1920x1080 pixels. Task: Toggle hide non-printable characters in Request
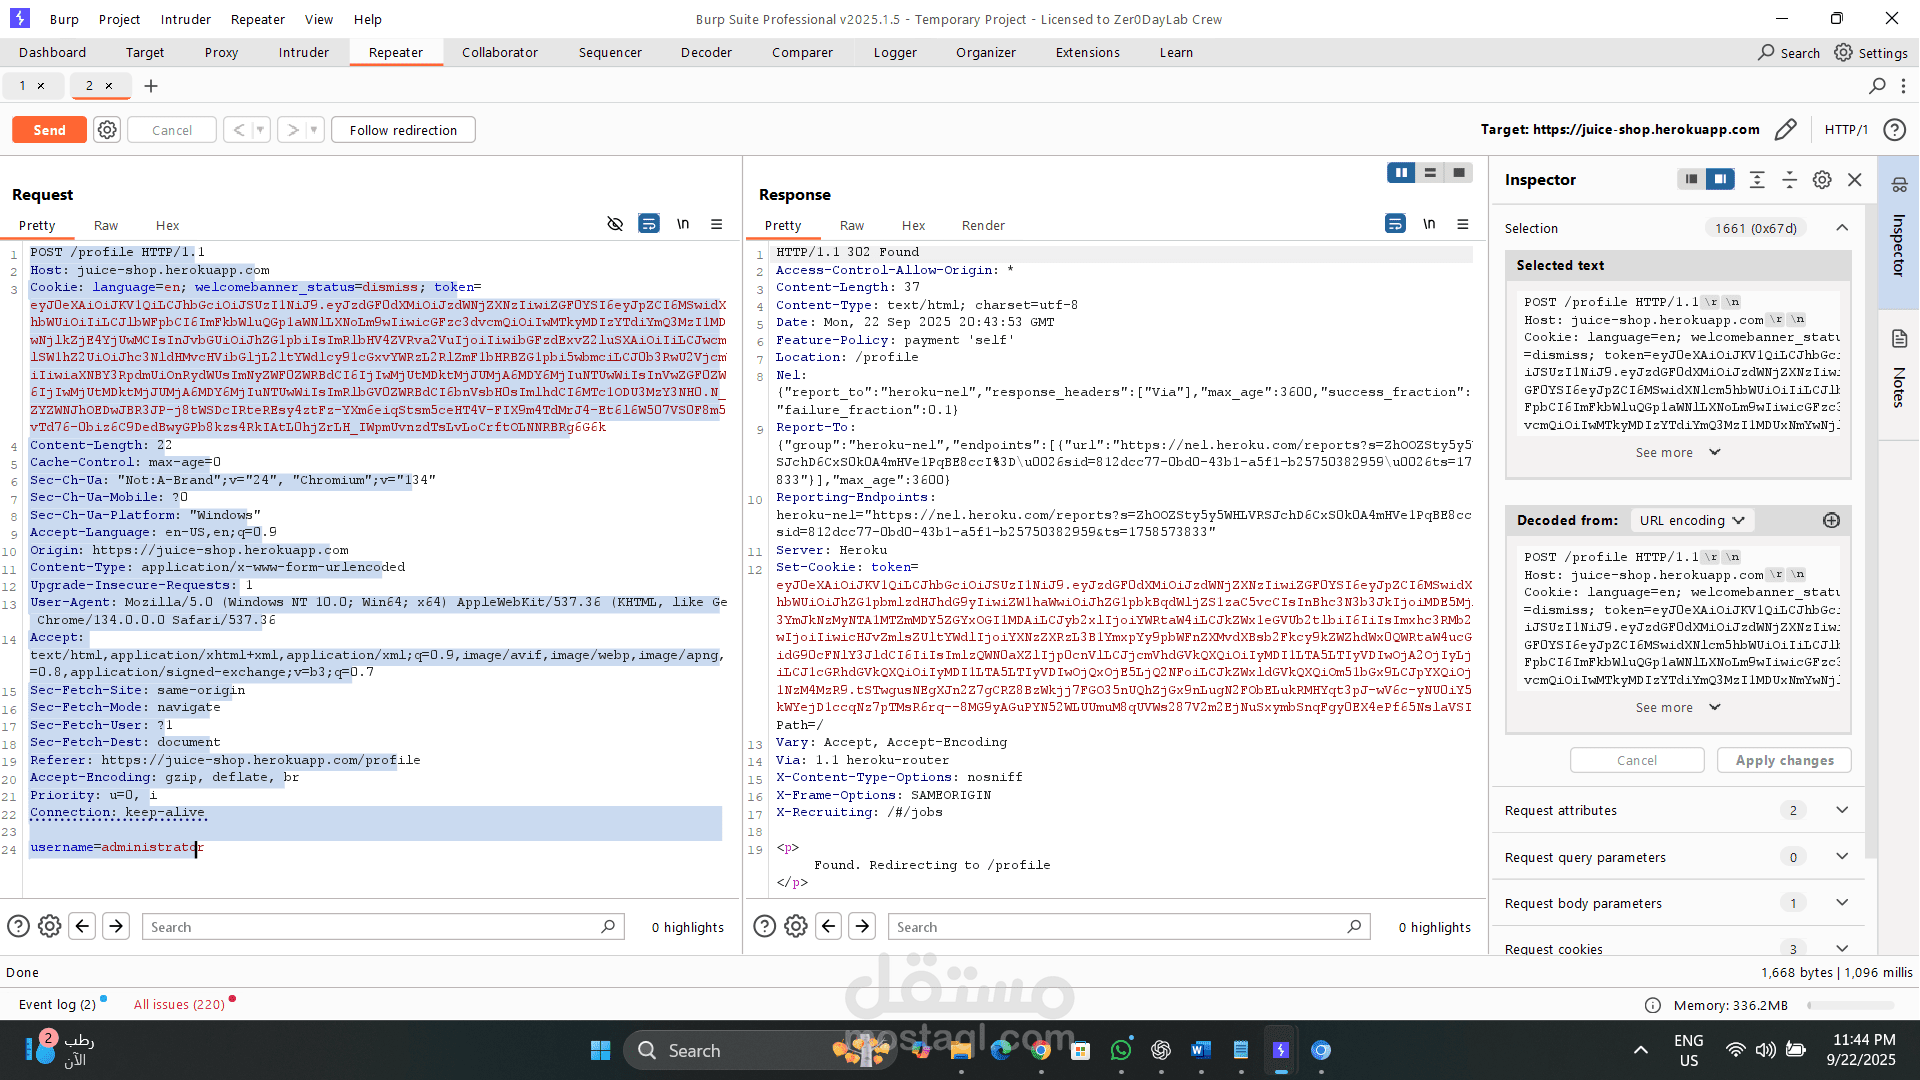615,224
